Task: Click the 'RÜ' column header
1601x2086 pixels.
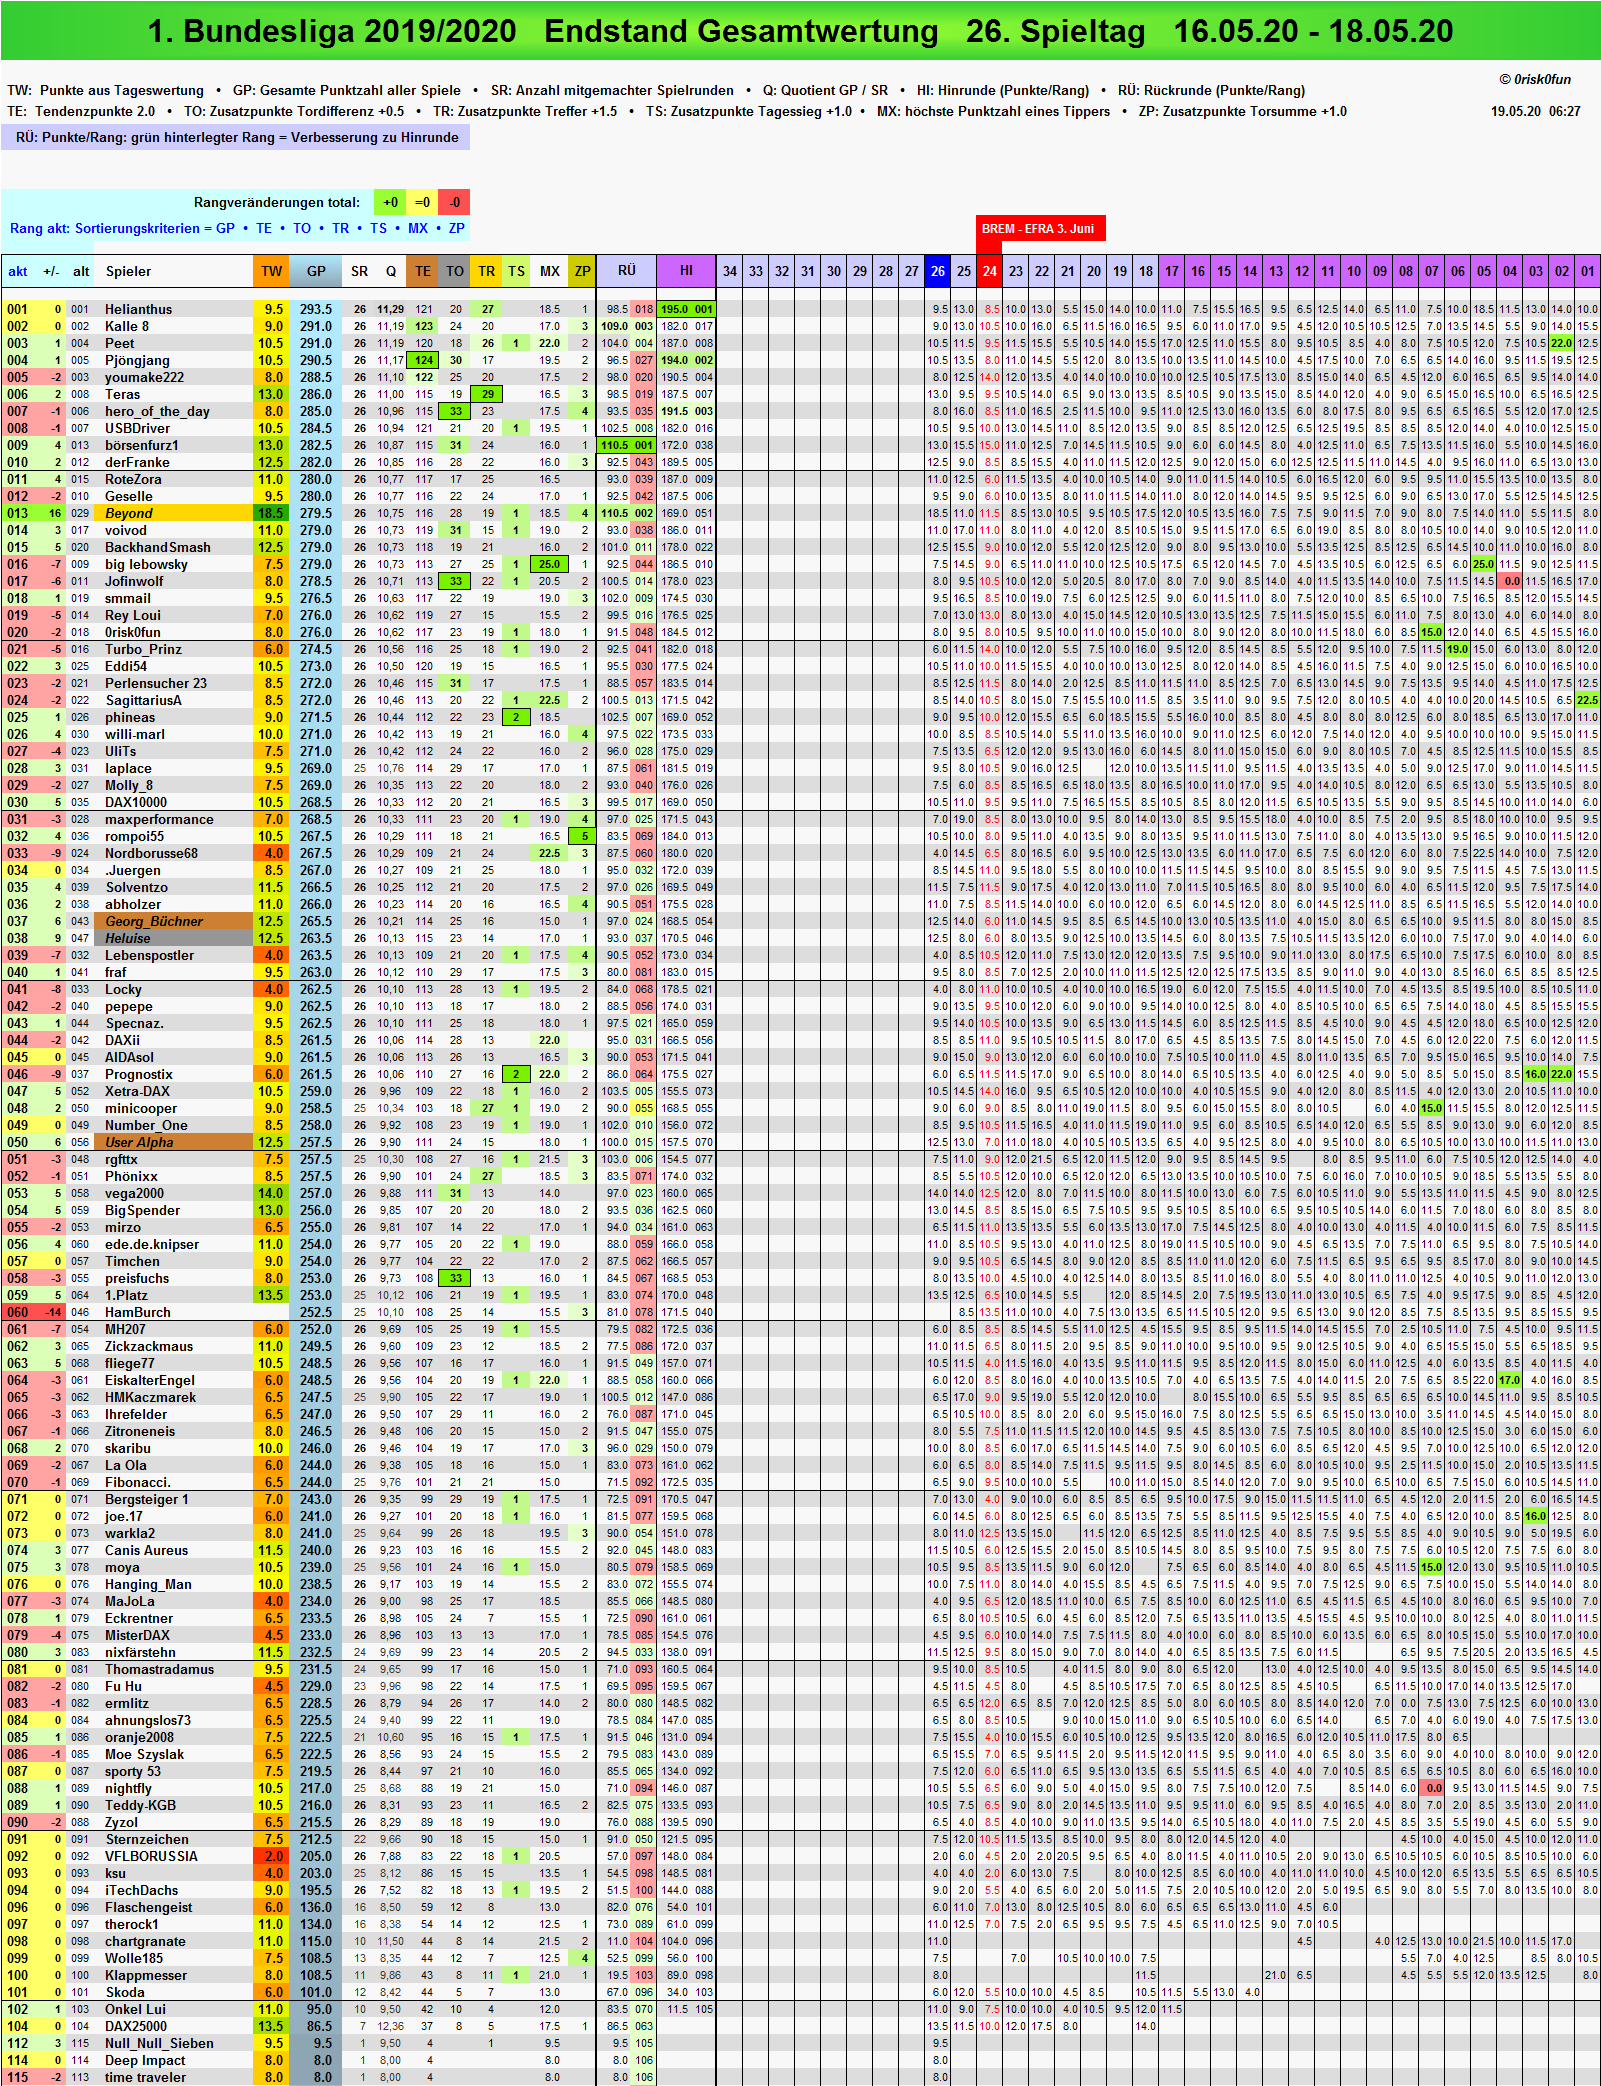Action: tap(627, 271)
